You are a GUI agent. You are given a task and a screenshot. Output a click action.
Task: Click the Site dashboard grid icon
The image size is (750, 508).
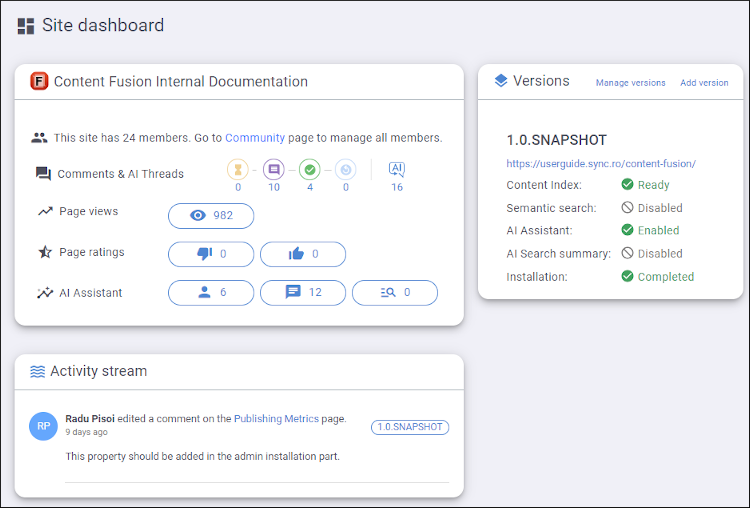pyautogui.click(x=26, y=26)
